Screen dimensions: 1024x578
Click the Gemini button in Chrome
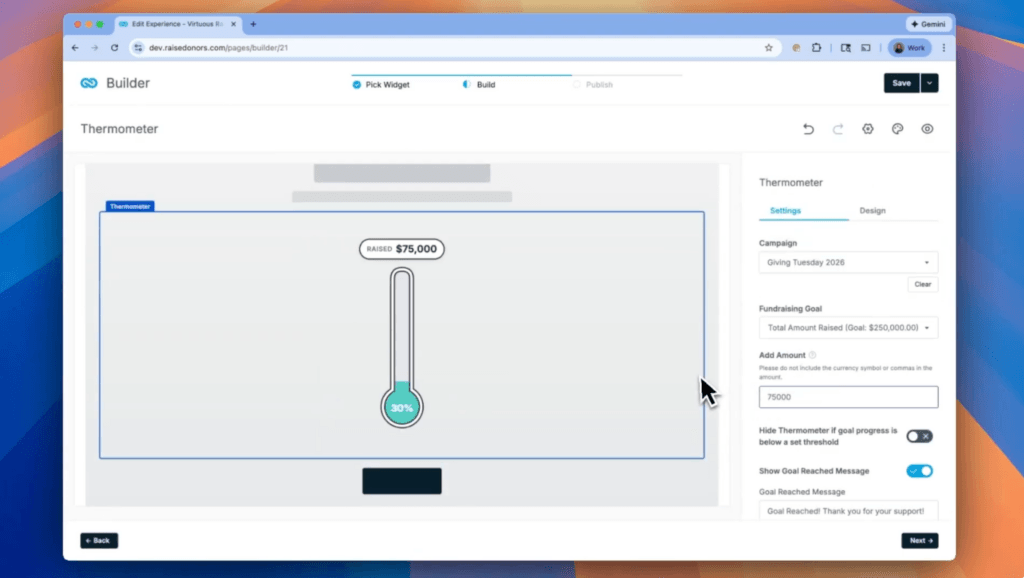tap(928, 24)
